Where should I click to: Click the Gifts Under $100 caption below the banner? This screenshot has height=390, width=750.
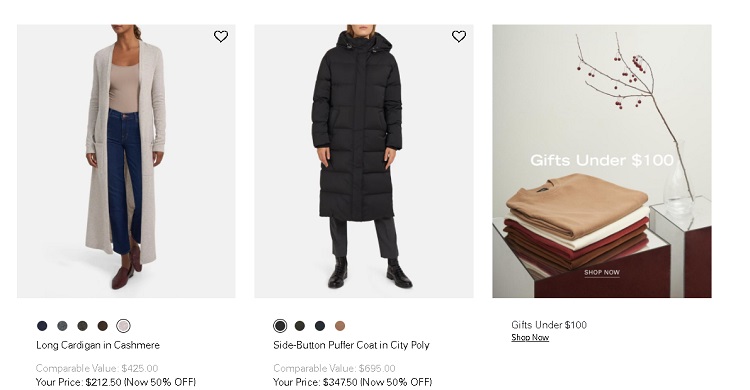pos(549,325)
